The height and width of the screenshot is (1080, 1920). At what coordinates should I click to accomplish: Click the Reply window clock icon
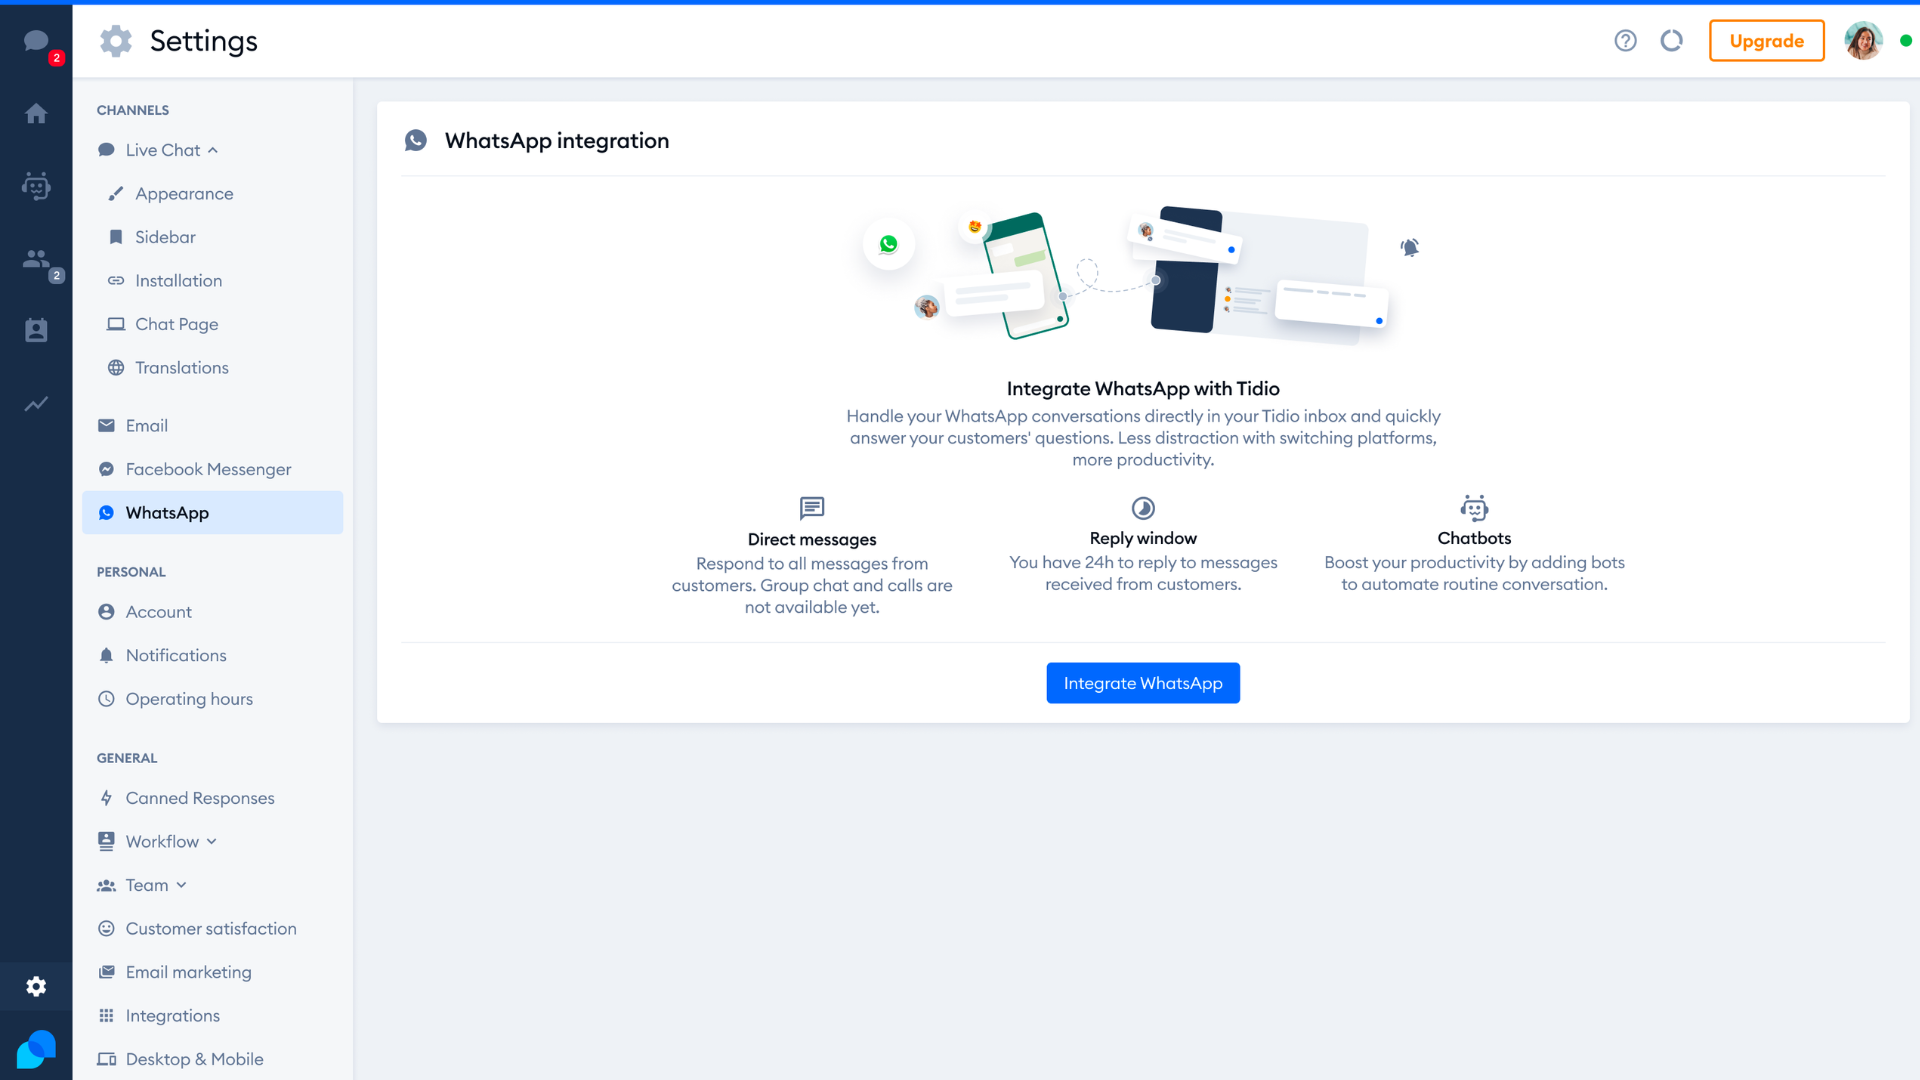point(1143,508)
